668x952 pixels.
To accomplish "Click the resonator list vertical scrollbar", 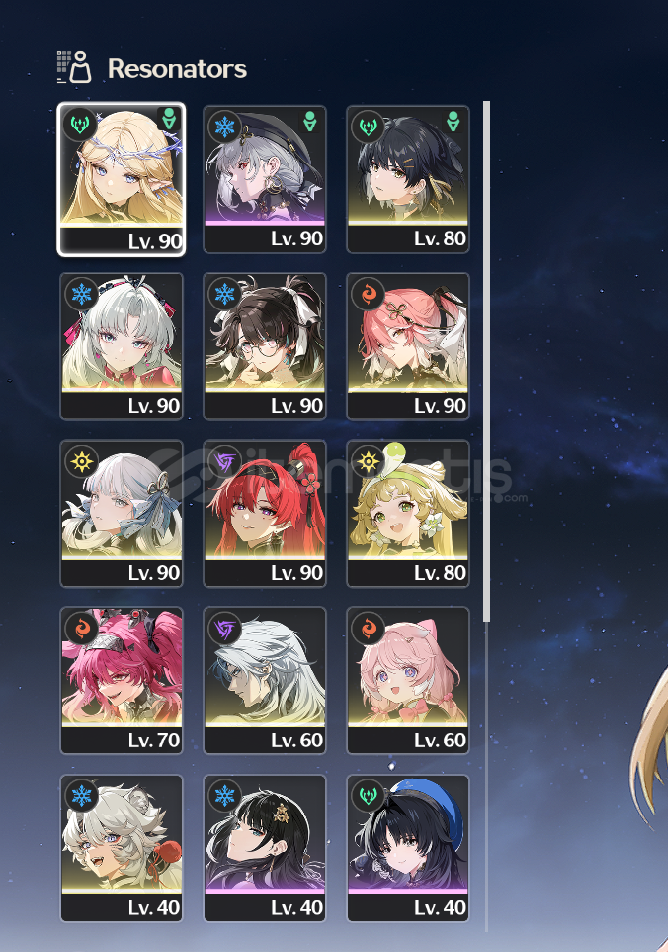I will click(486, 361).
